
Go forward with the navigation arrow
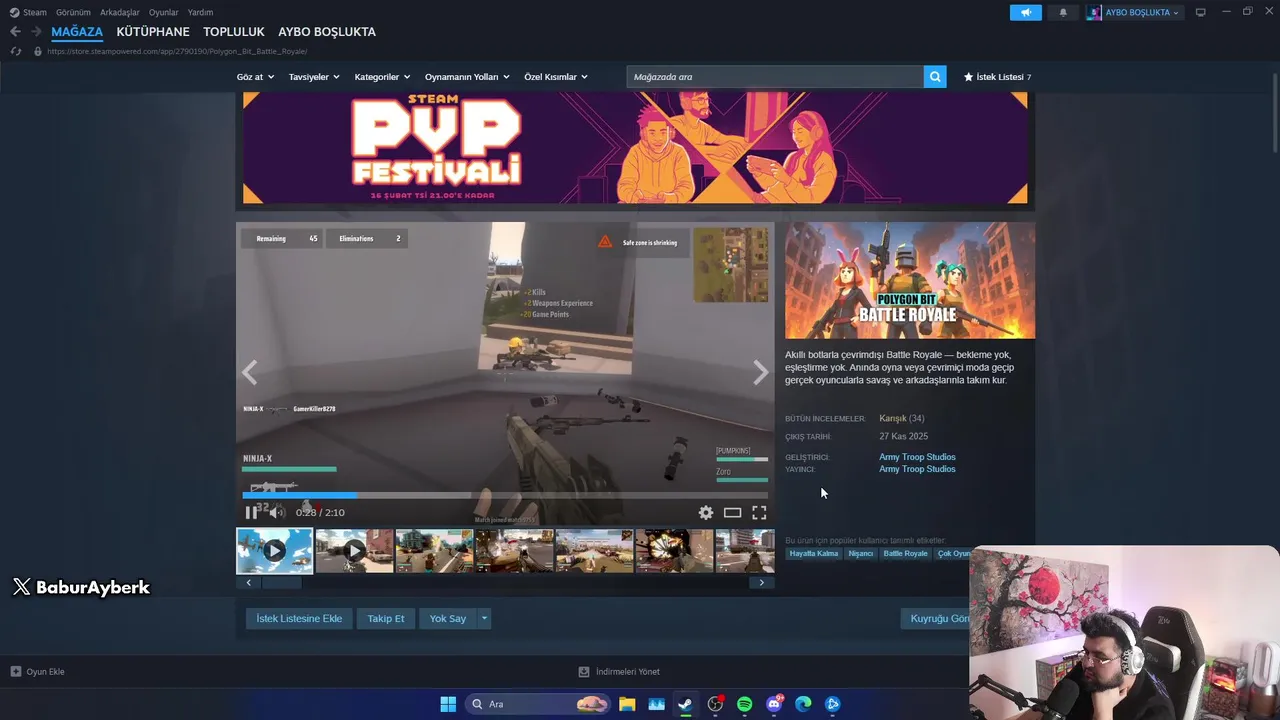tap(36, 32)
